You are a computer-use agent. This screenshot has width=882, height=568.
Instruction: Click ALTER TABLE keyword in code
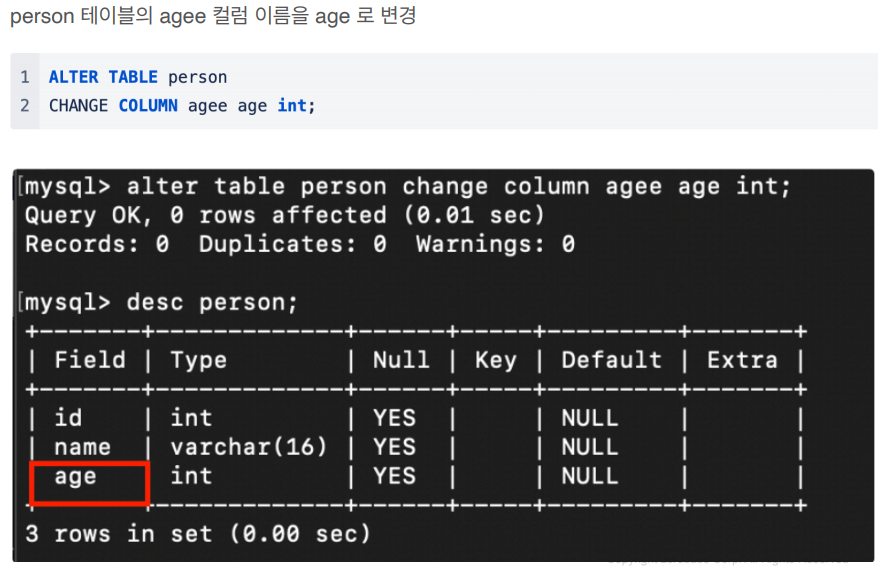(x=103, y=77)
